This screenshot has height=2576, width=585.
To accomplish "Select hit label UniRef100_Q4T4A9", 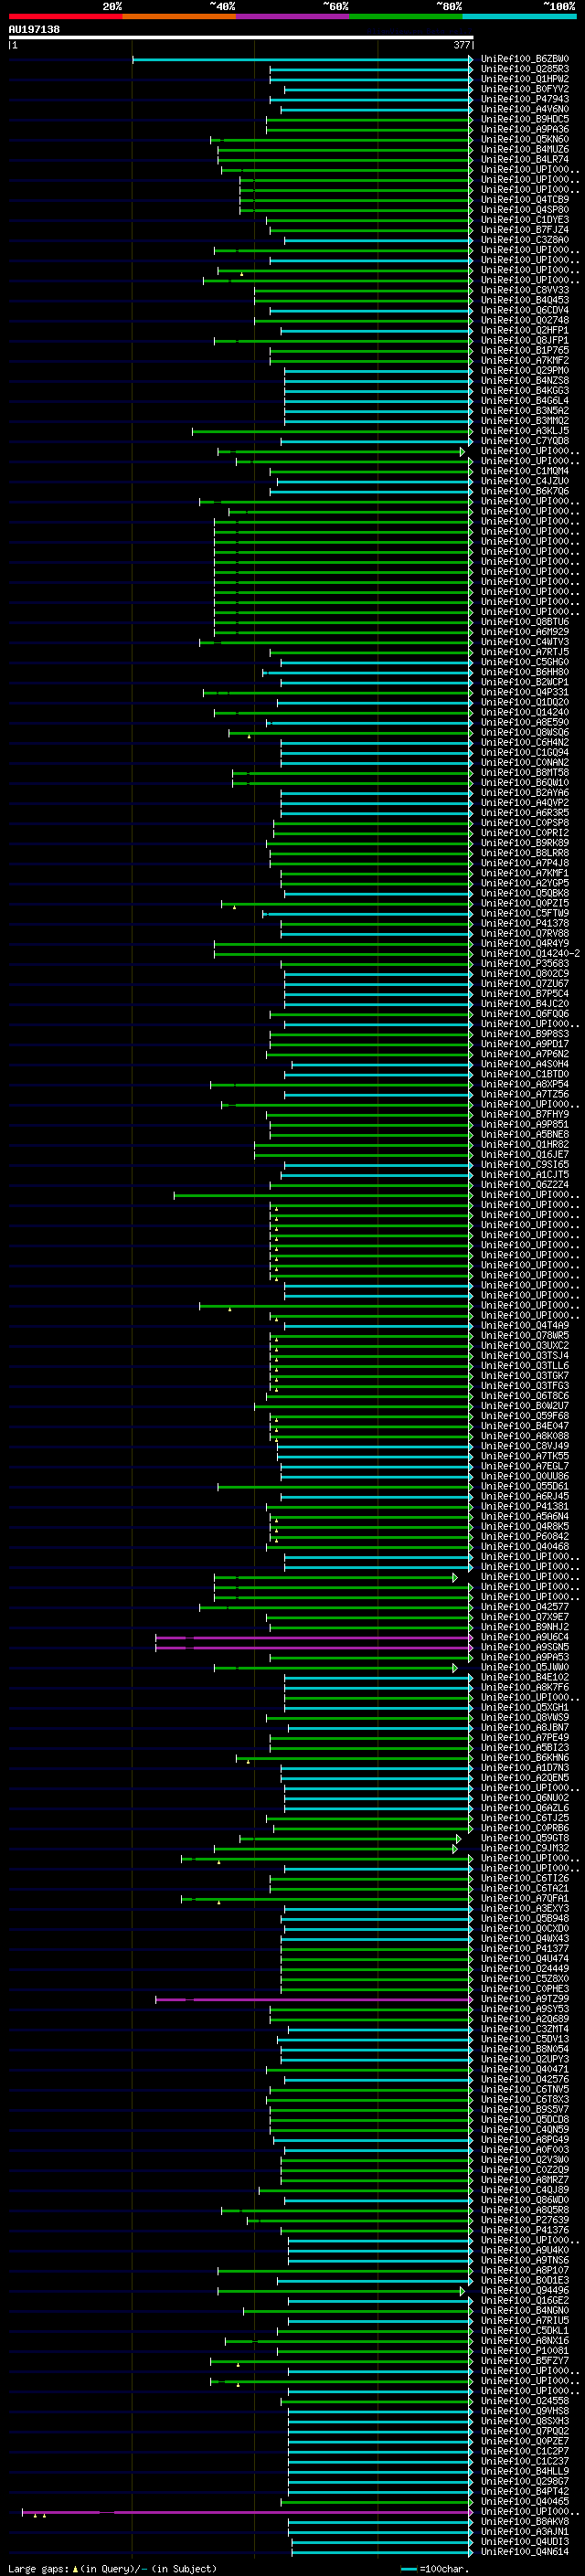I will 525,1325.
